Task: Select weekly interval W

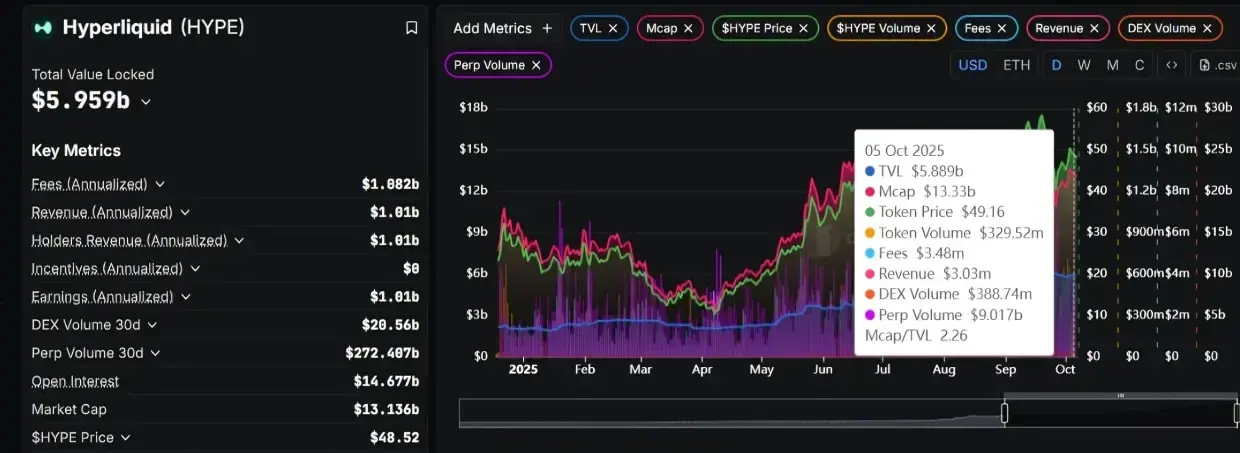Action: (x=1084, y=65)
